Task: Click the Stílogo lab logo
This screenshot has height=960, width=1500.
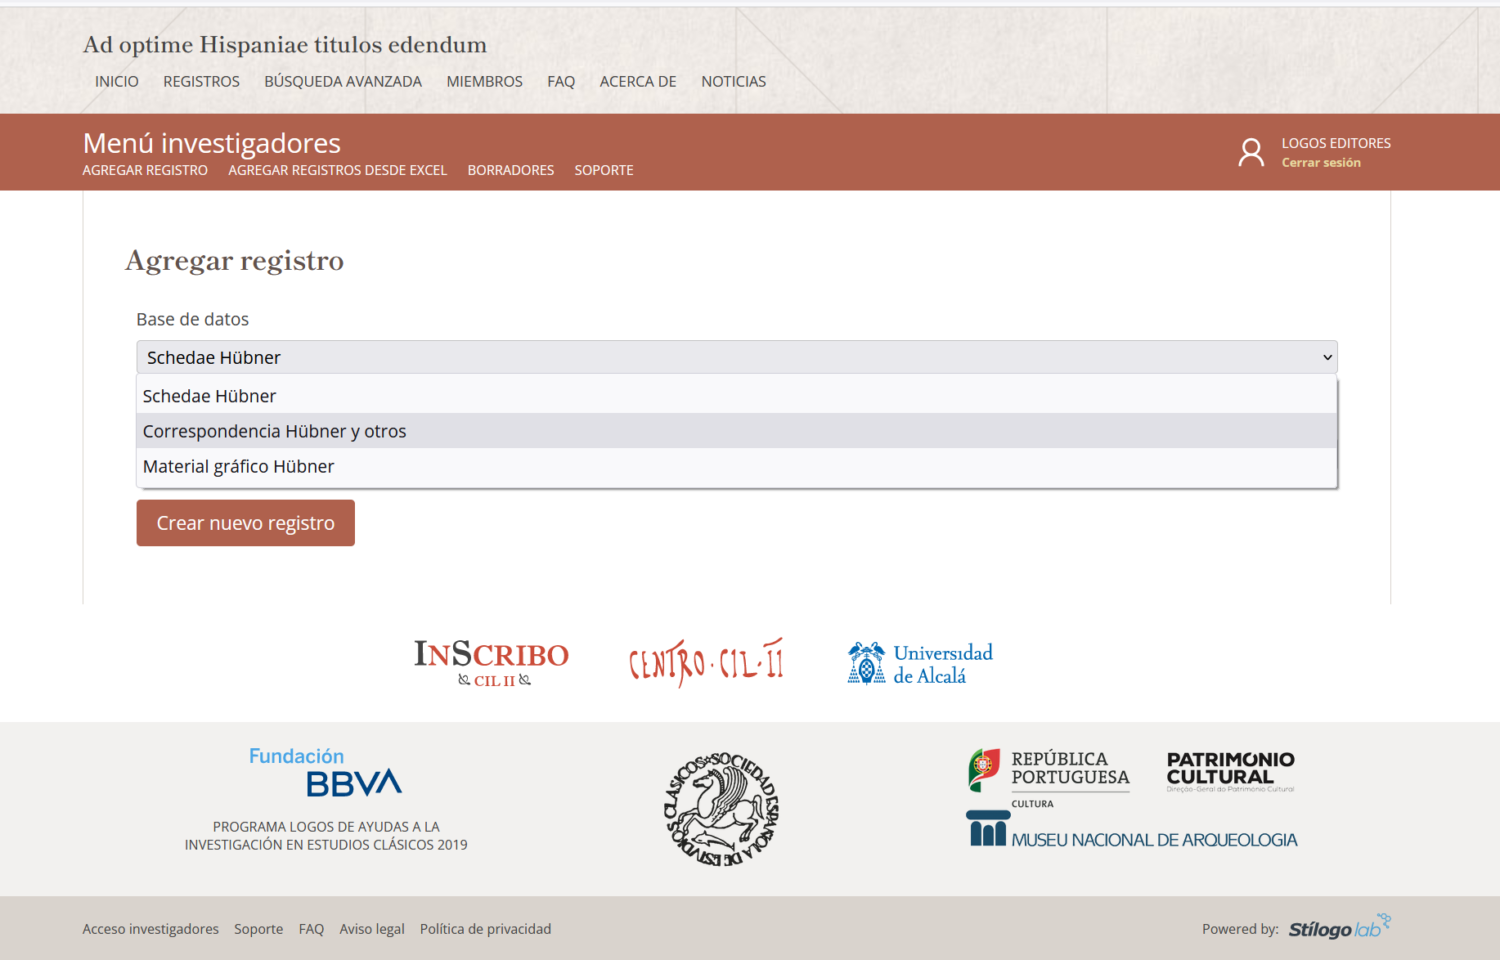Action: click(x=1339, y=927)
